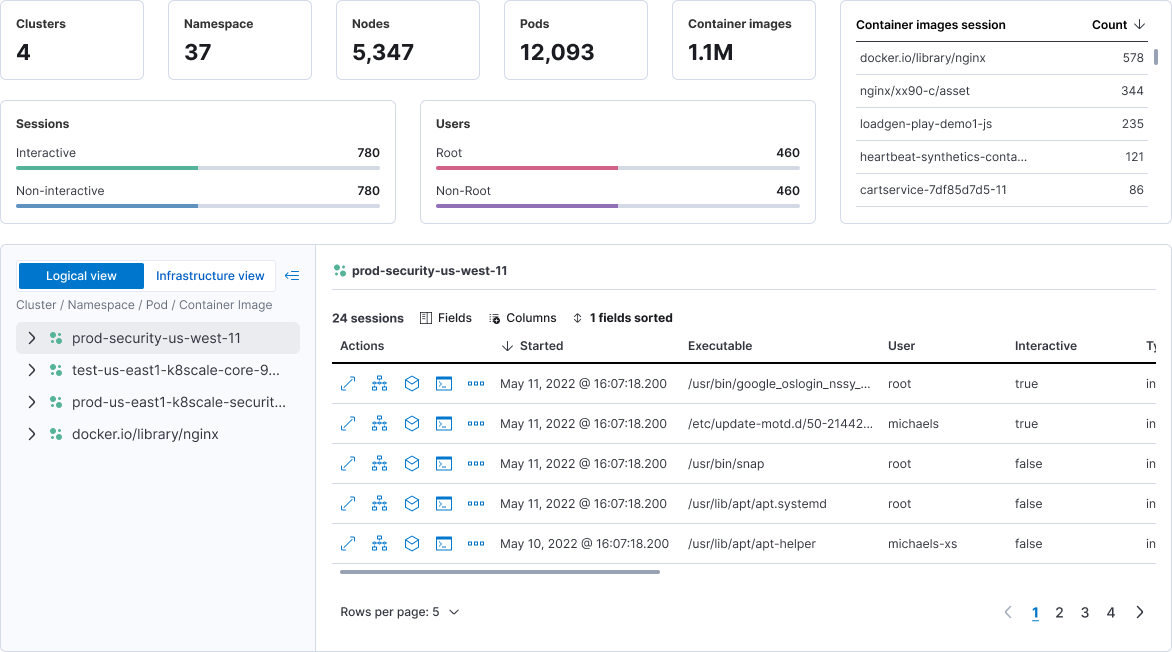Click the hierarchy tree icon in the michaels row
This screenshot has width=1172, height=652.
380,424
